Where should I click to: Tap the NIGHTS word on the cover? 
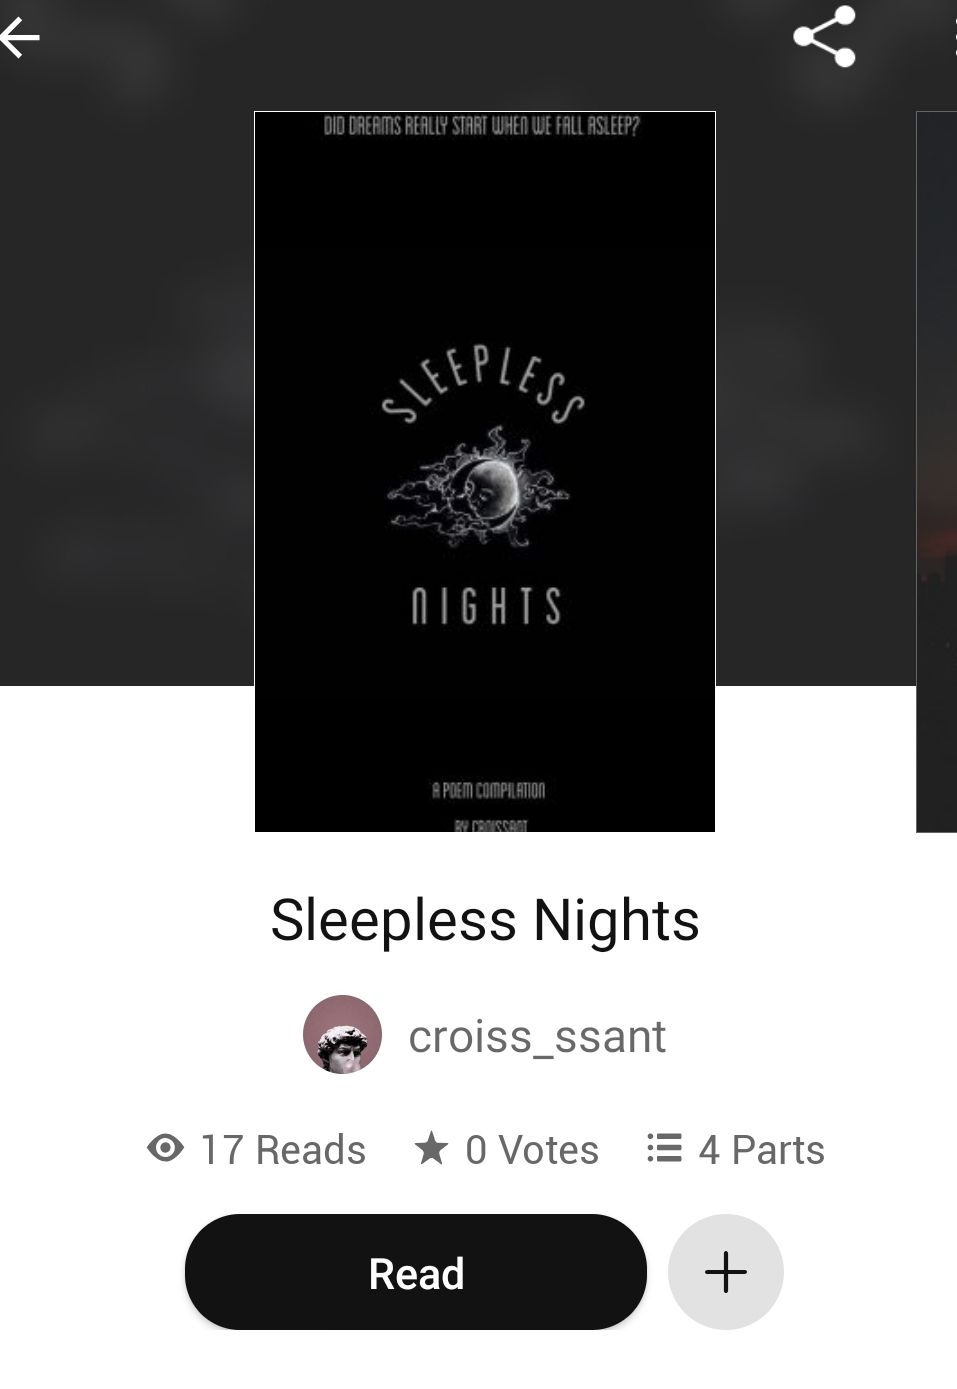click(x=486, y=606)
